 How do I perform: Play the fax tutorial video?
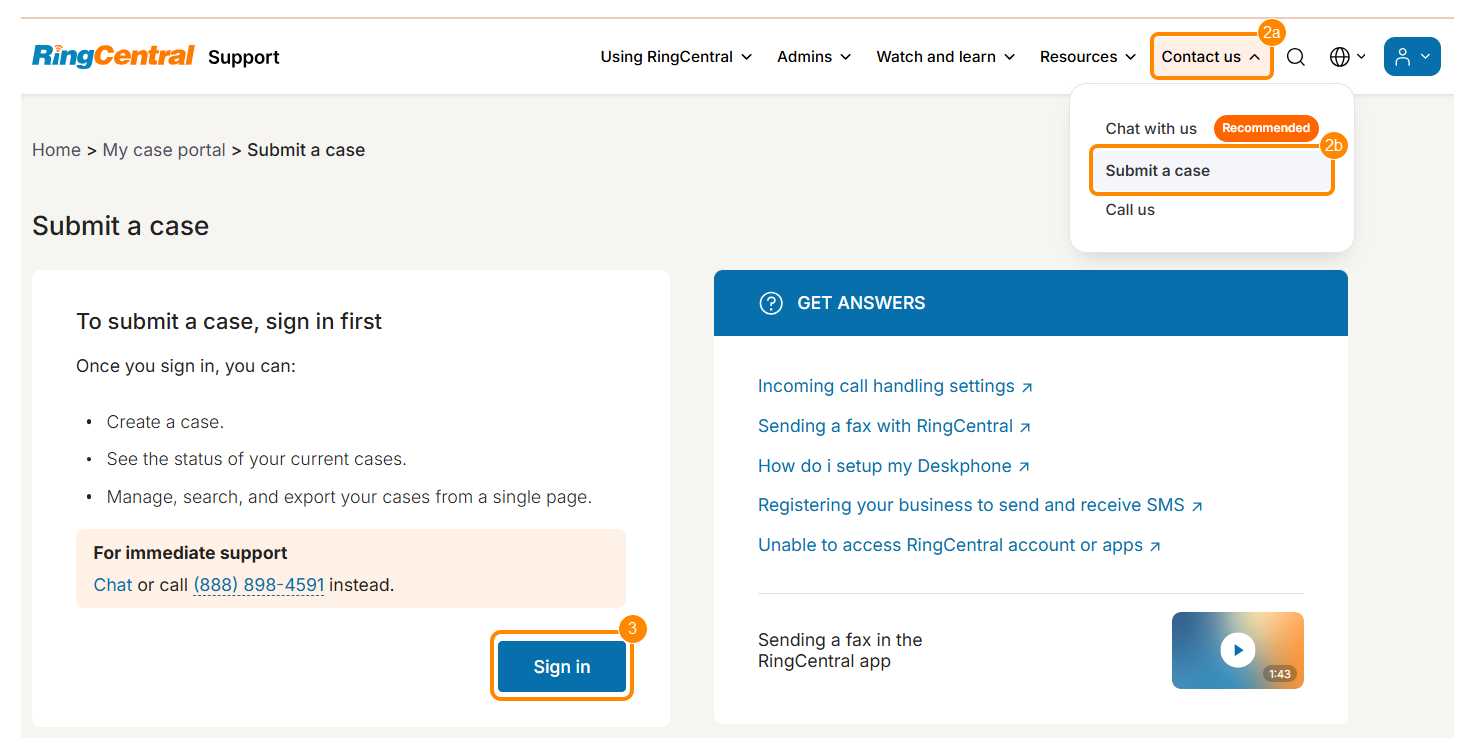1237,650
